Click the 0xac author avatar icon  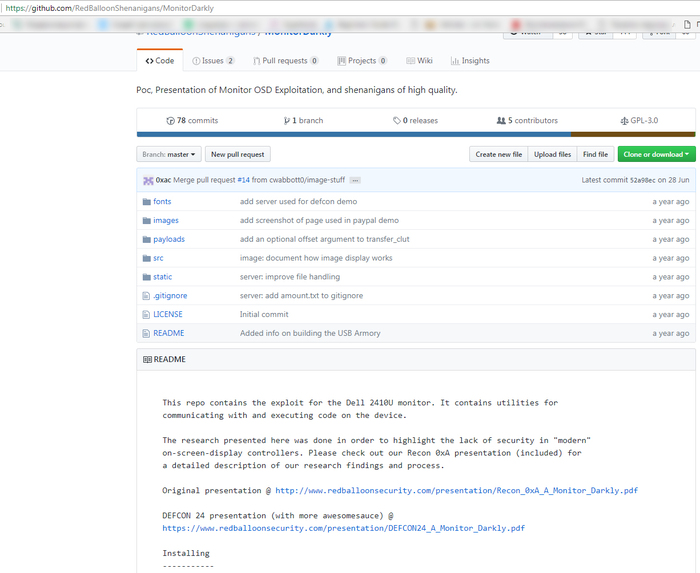(x=147, y=180)
